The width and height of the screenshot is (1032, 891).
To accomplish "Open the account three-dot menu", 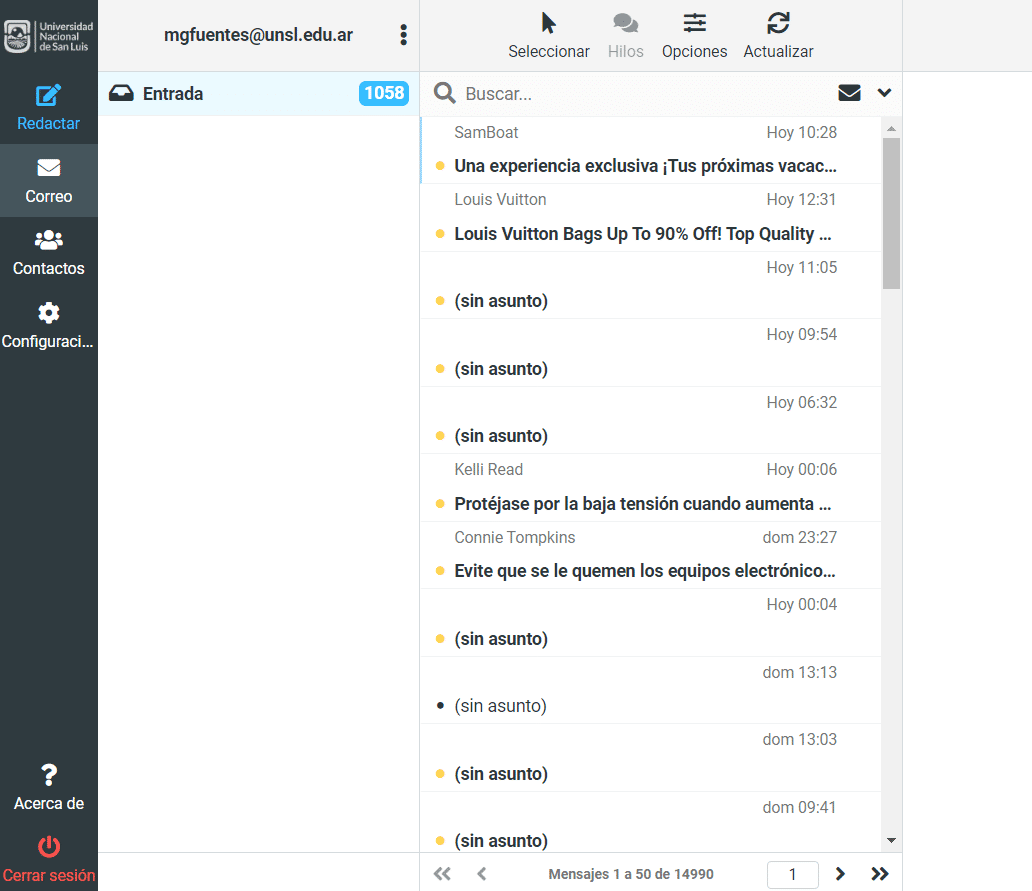I will 403,35.
